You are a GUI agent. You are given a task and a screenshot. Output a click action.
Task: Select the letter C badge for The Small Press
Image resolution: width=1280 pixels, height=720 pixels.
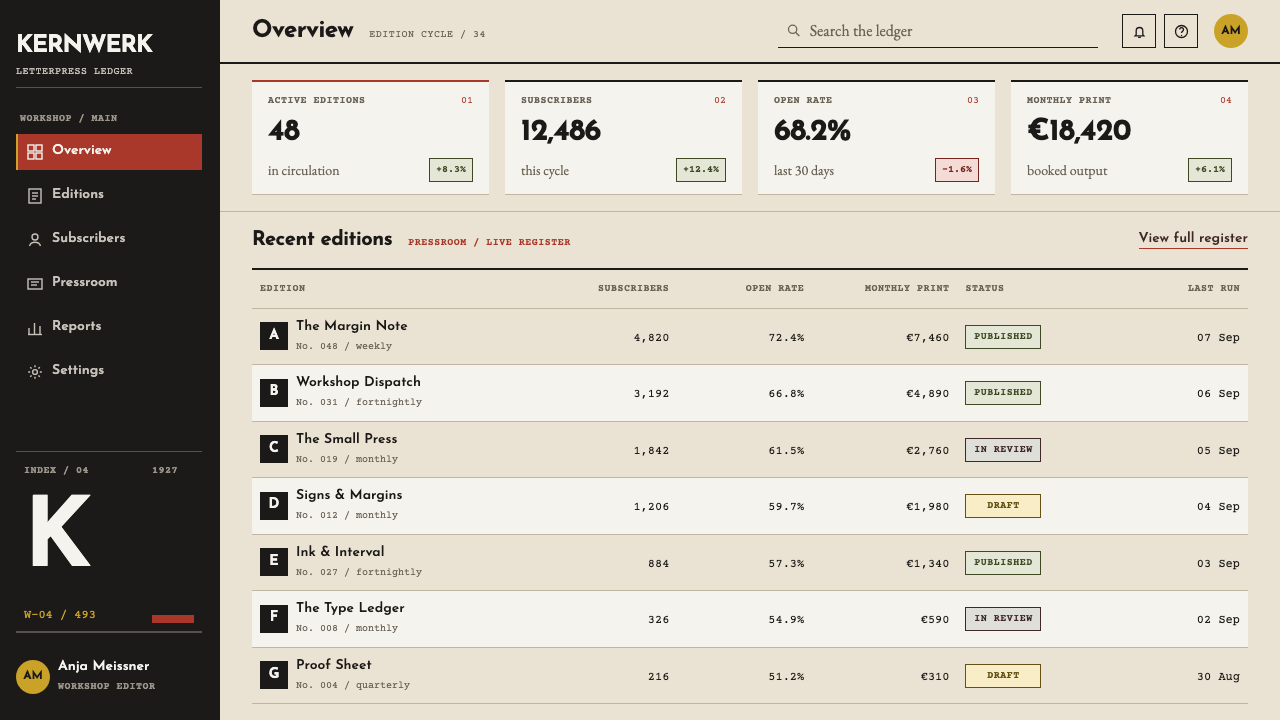[274, 449]
